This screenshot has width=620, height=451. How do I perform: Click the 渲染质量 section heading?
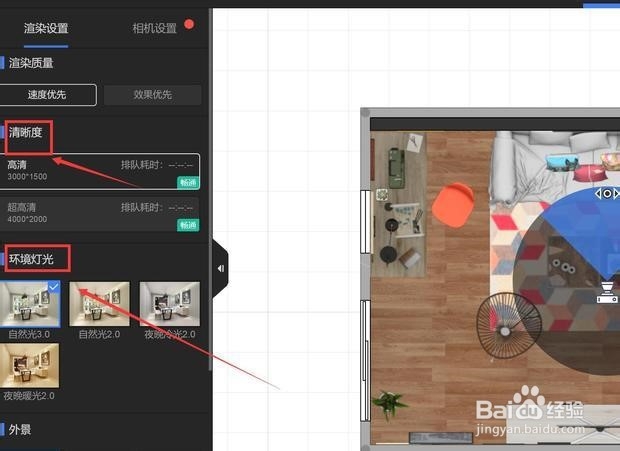point(31,63)
